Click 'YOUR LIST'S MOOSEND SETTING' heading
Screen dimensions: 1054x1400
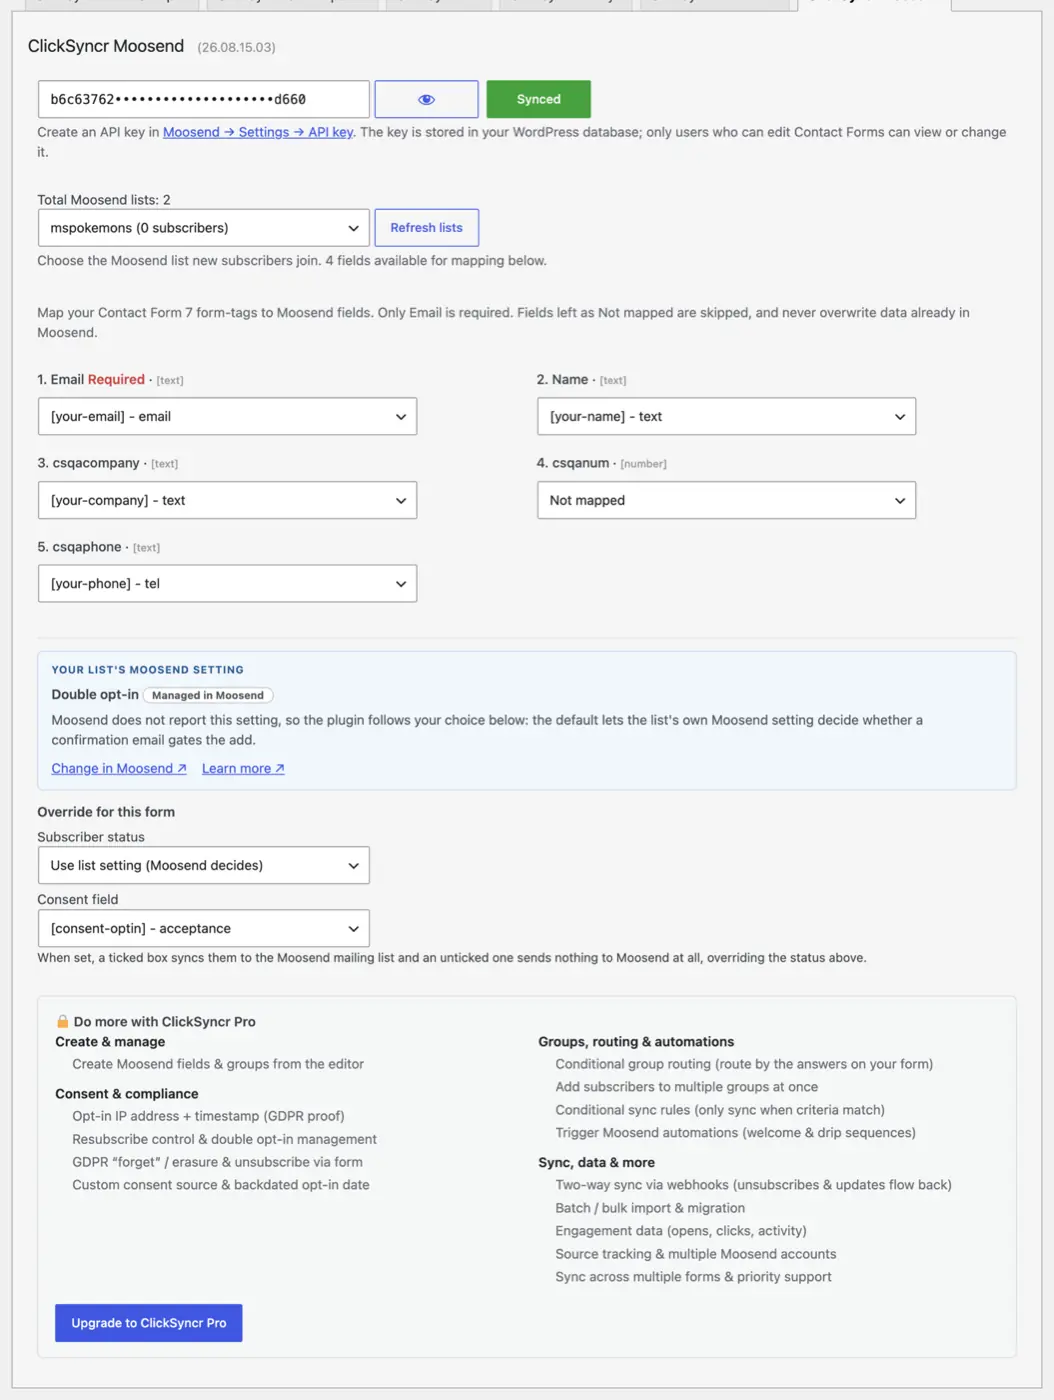(148, 670)
